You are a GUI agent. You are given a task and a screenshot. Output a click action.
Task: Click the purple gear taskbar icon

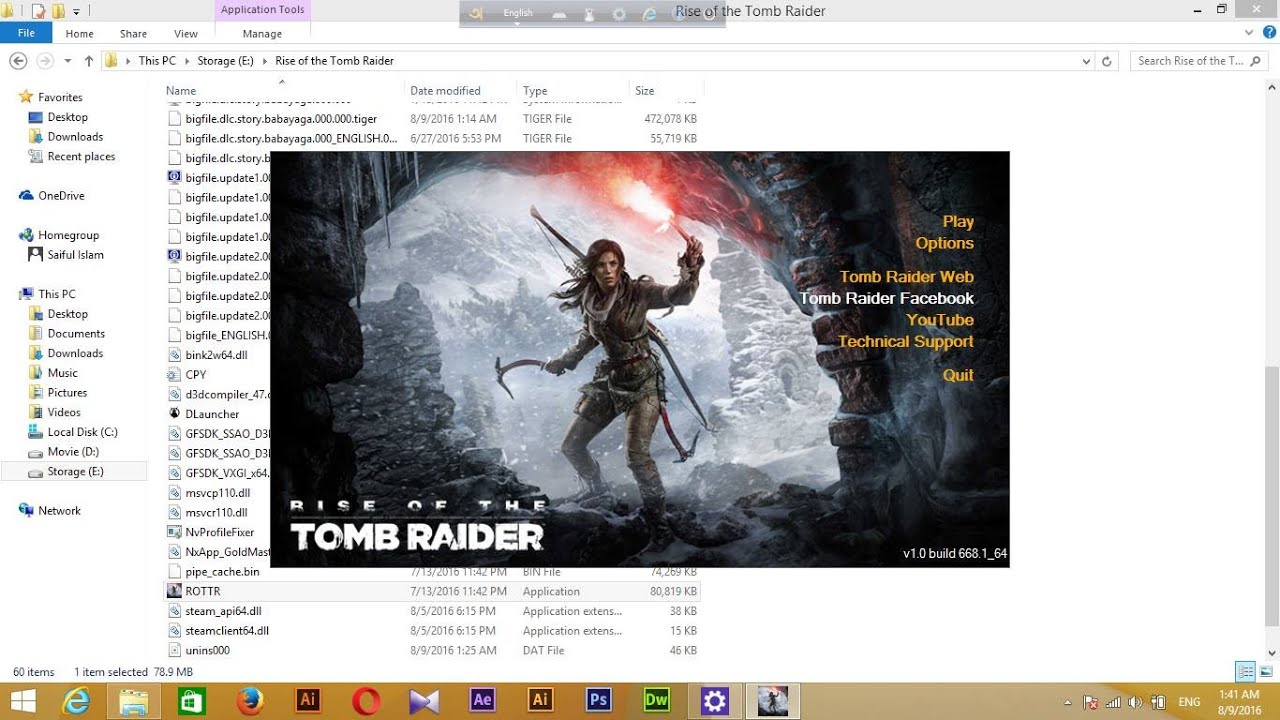(x=714, y=701)
